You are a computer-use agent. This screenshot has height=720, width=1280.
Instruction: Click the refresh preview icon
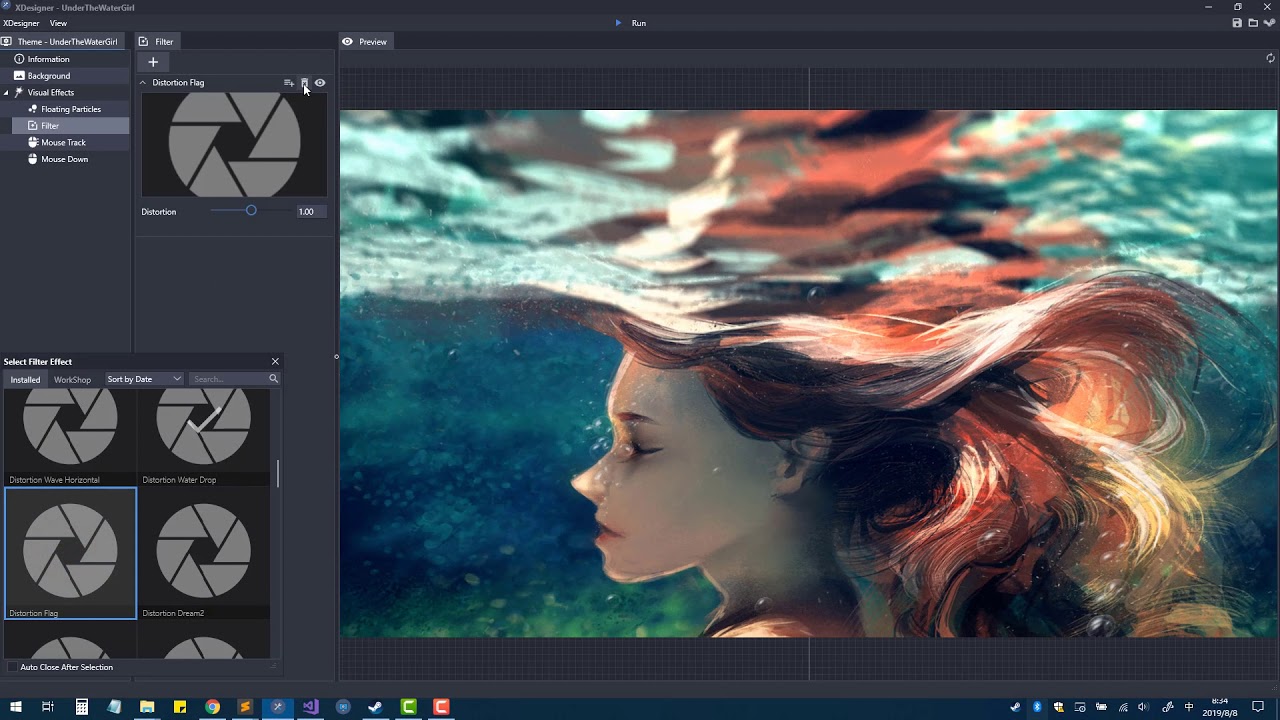(x=1270, y=58)
